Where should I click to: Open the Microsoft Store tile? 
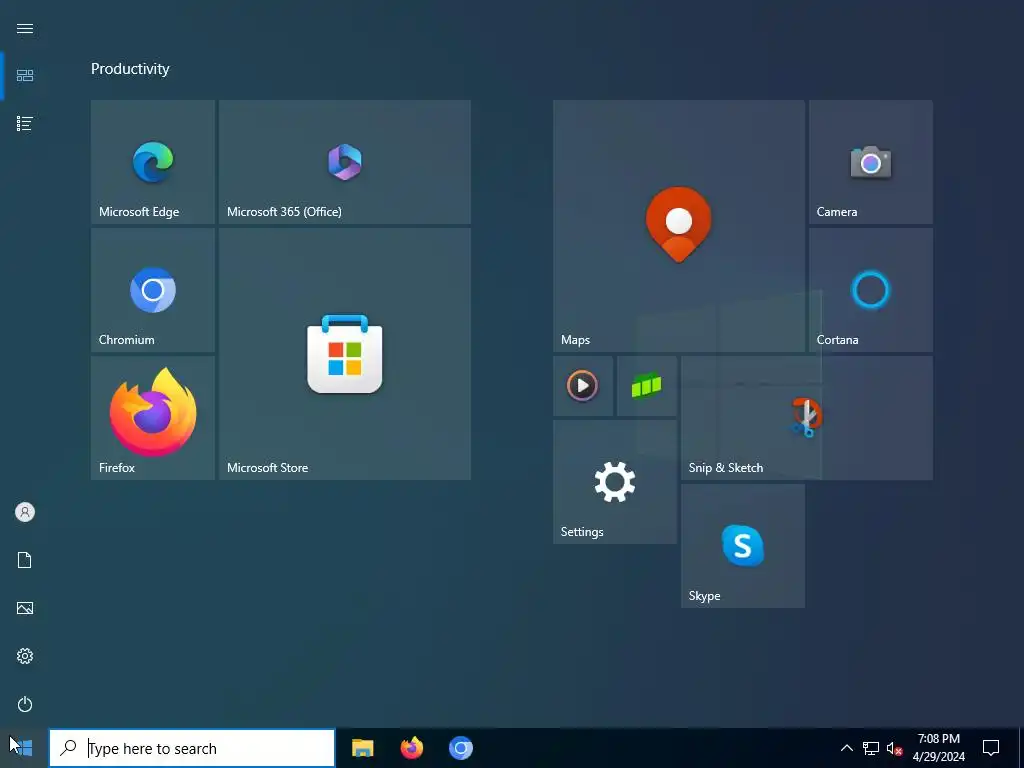click(345, 354)
